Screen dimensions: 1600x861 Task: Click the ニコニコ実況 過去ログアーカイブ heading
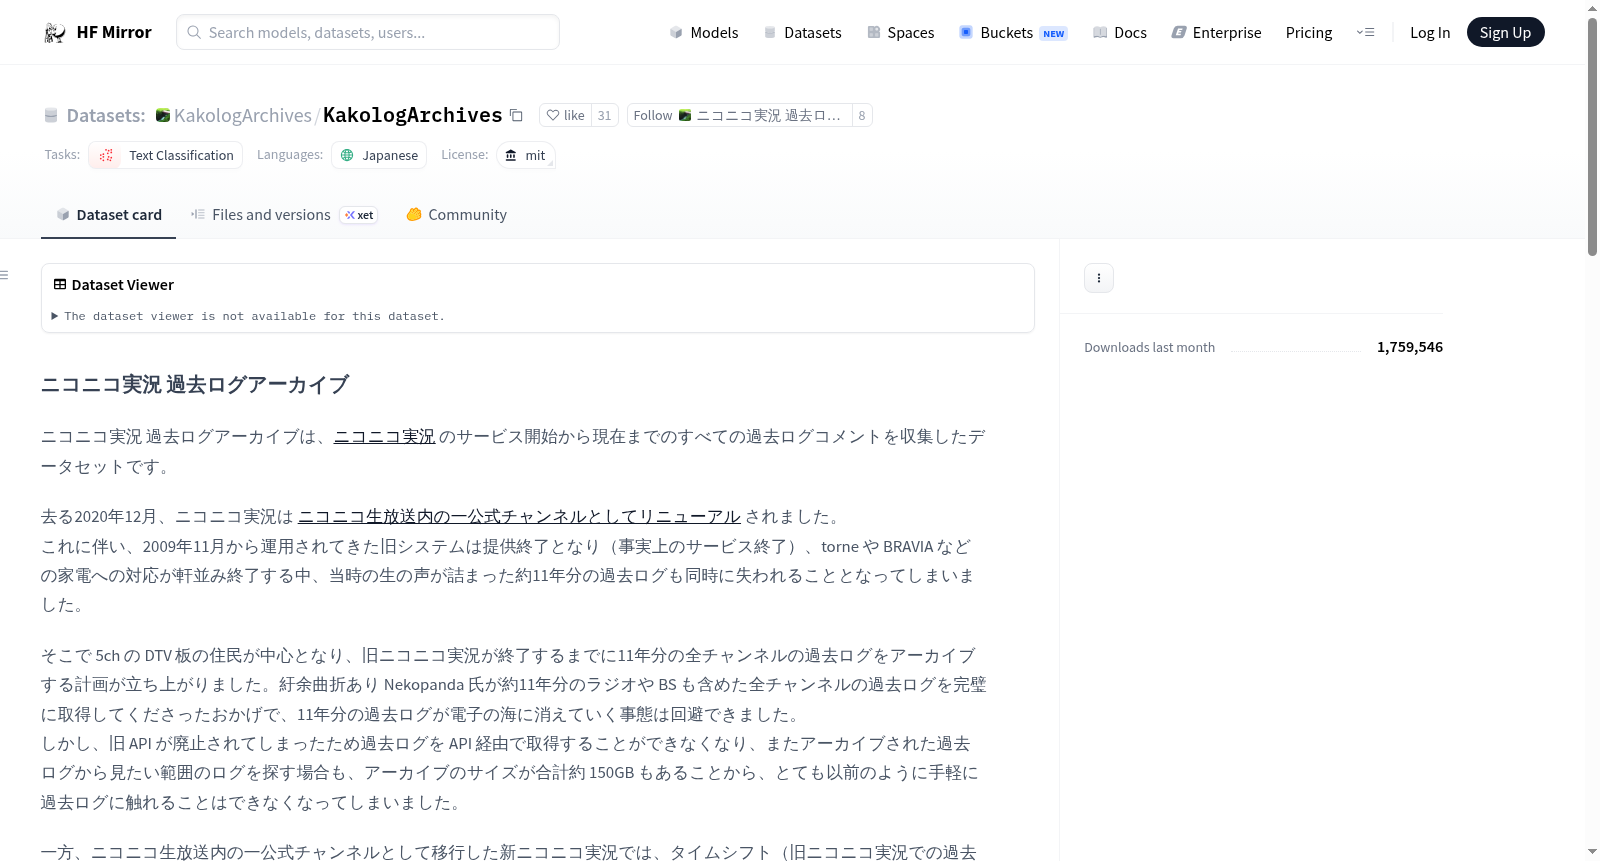[195, 385]
